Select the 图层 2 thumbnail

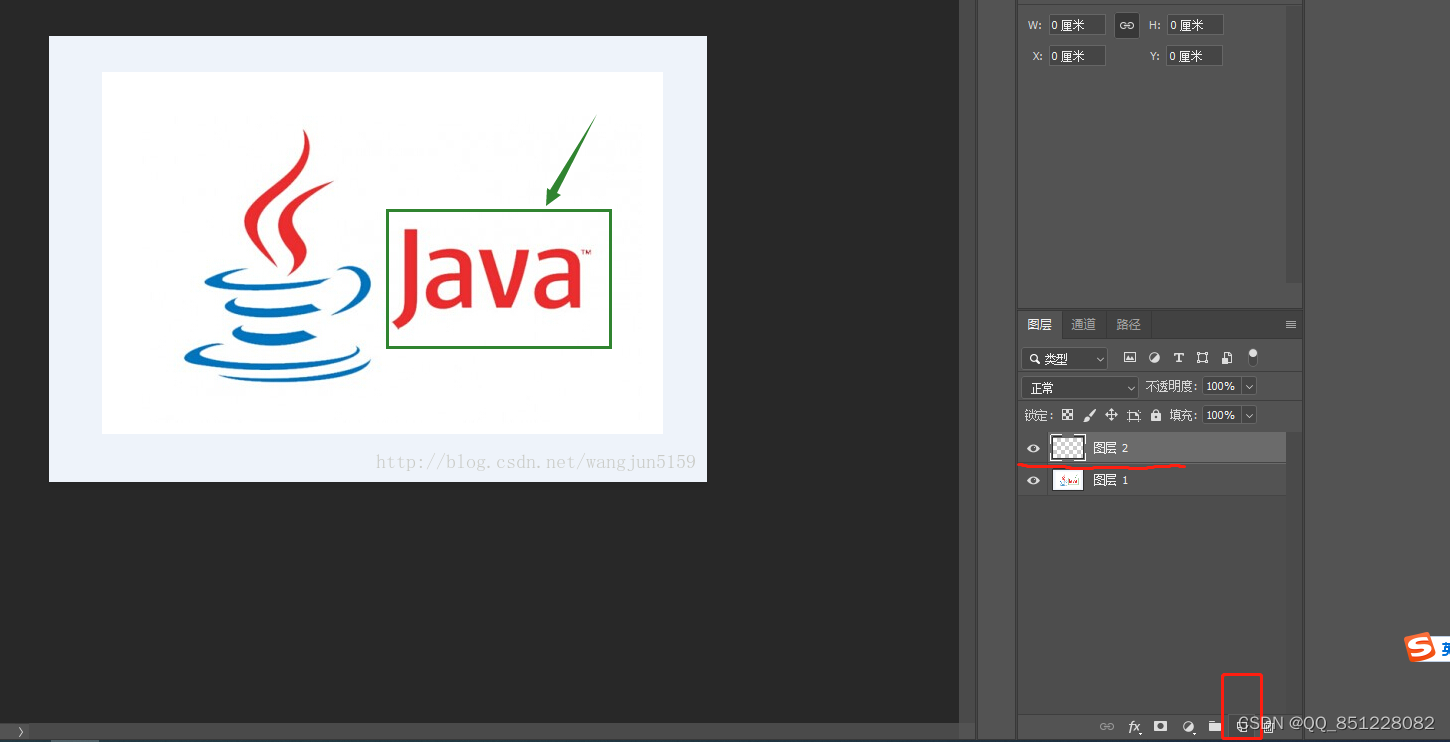[x=1068, y=448]
